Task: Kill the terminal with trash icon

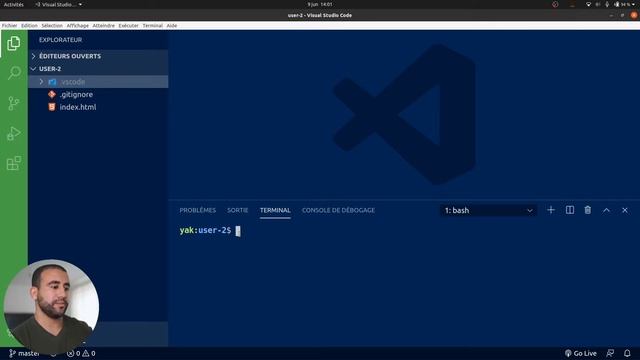Action: click(x=587, y=210)
